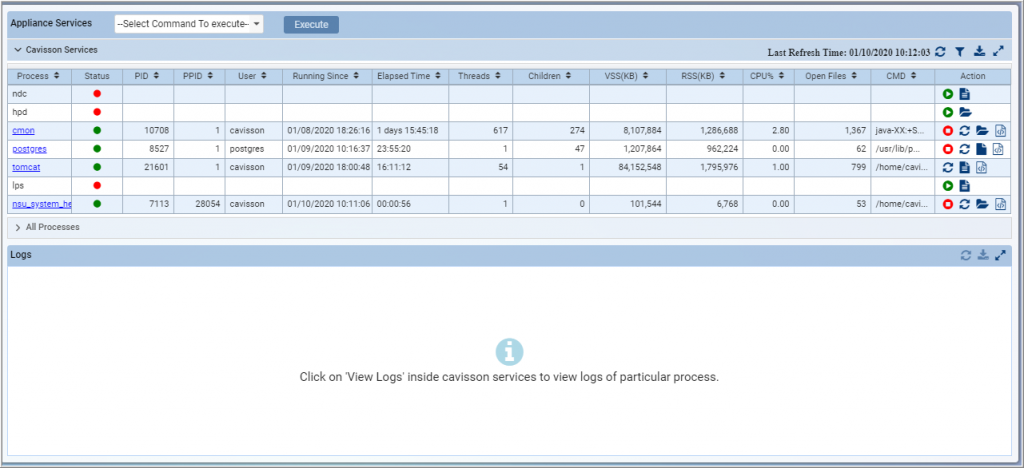Screen dimensions: 1024x468
Task: Refresh the Cavisson Services table
Action: coord(940,51)
